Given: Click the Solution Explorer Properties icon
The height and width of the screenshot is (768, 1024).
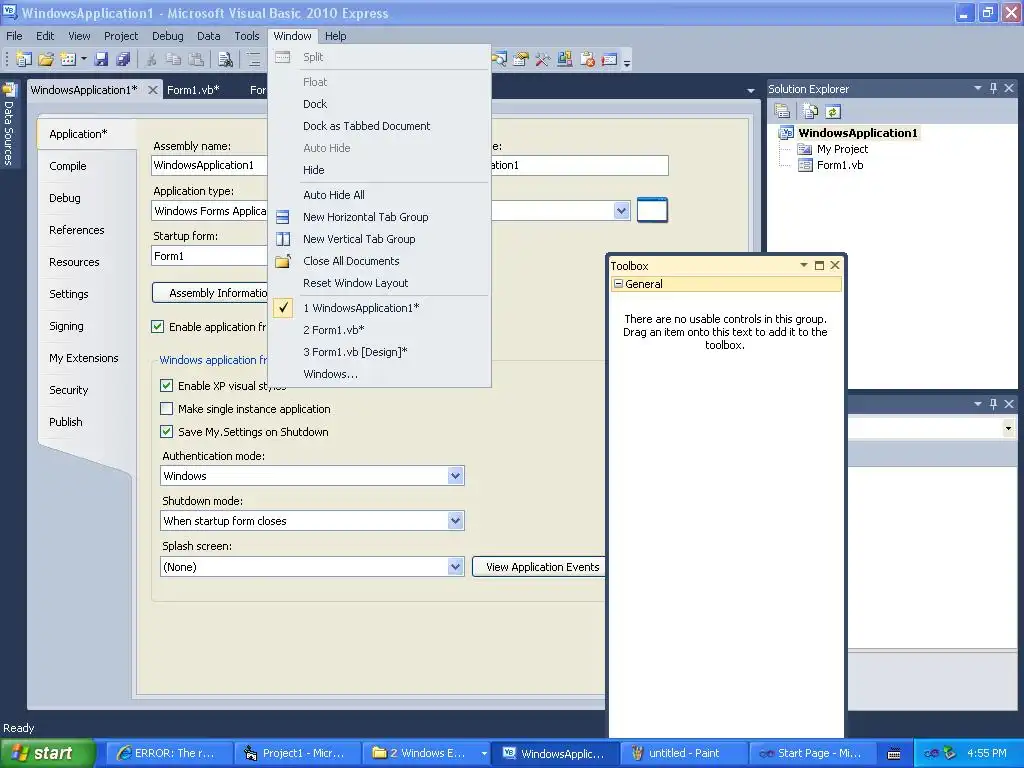Looking at the screenshot, I should pos(782,112).
